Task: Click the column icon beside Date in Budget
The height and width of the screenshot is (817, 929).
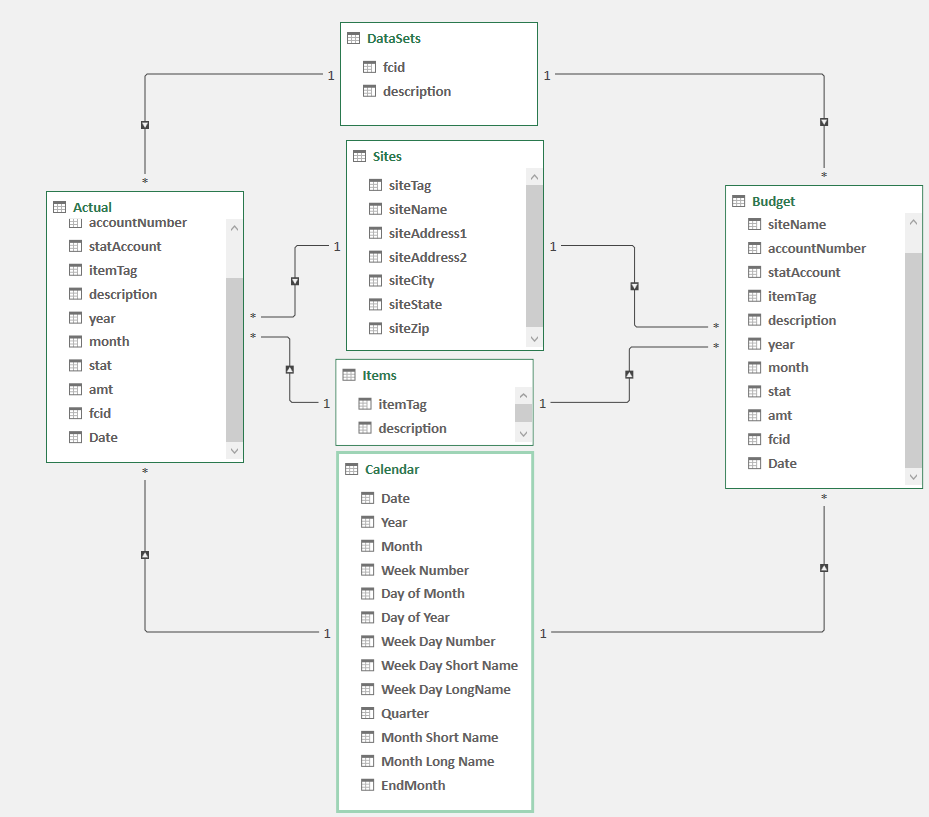Action: tap(754, 463)
